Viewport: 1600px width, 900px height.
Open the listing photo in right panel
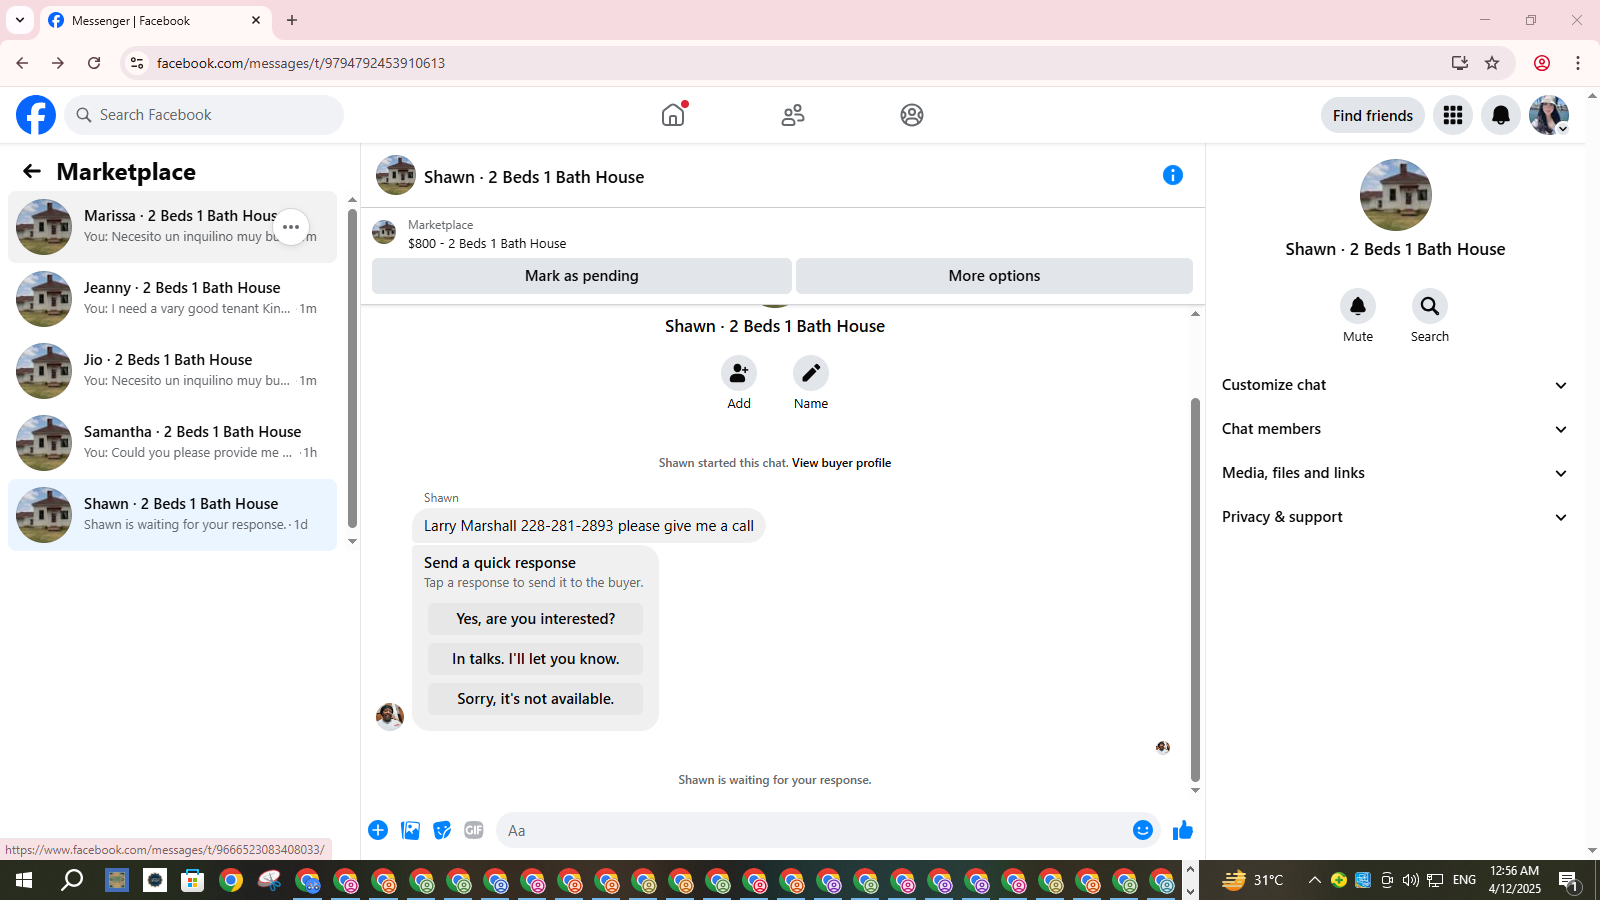(1395, 195)
